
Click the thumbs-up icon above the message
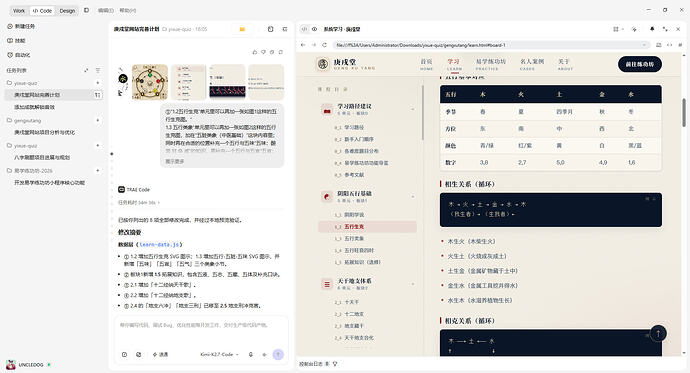click(254, 52)
